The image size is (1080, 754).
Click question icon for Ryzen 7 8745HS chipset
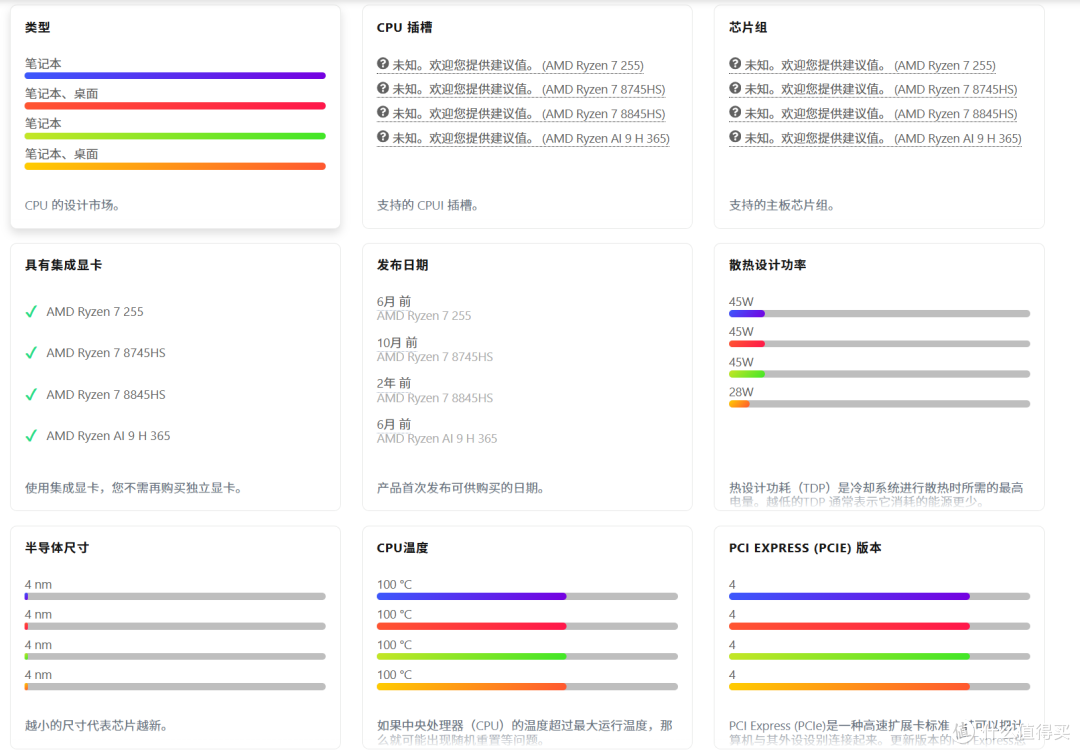coord(735,88)
